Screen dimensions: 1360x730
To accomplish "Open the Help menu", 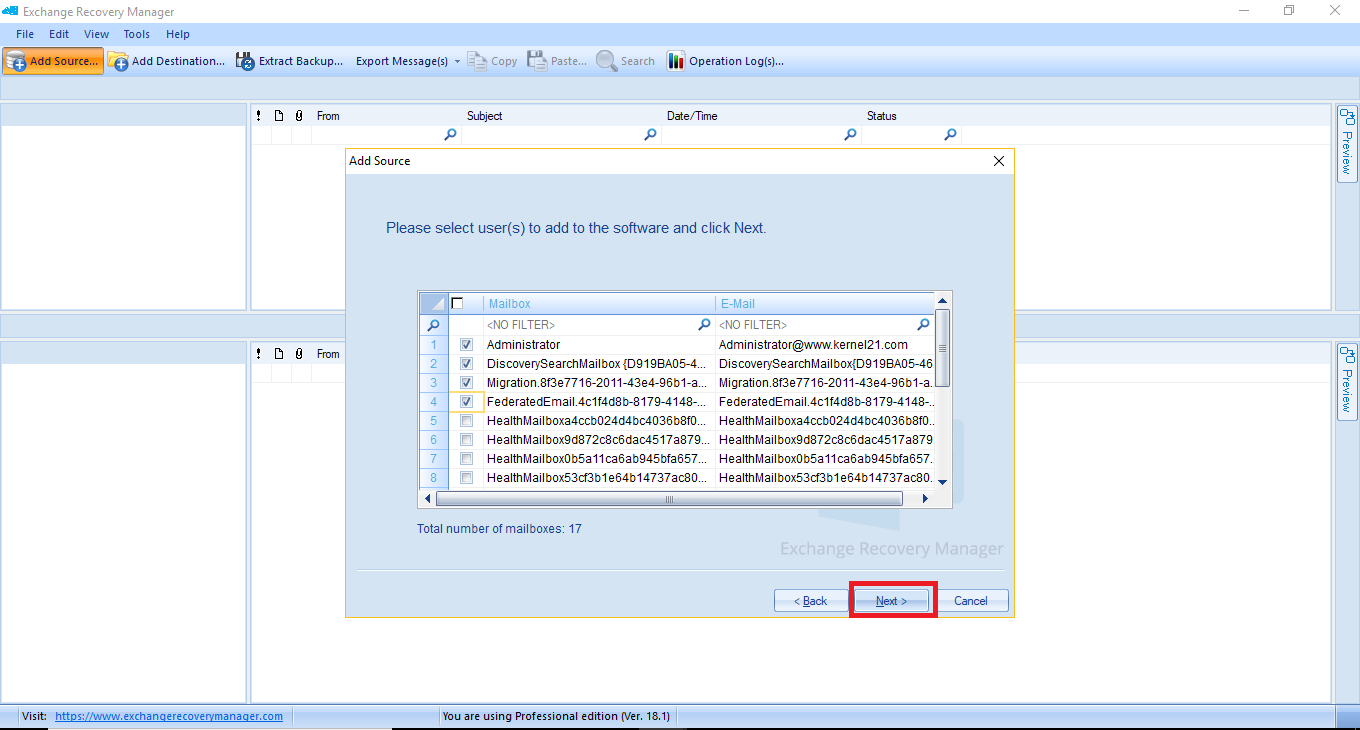I will (178, 34).
